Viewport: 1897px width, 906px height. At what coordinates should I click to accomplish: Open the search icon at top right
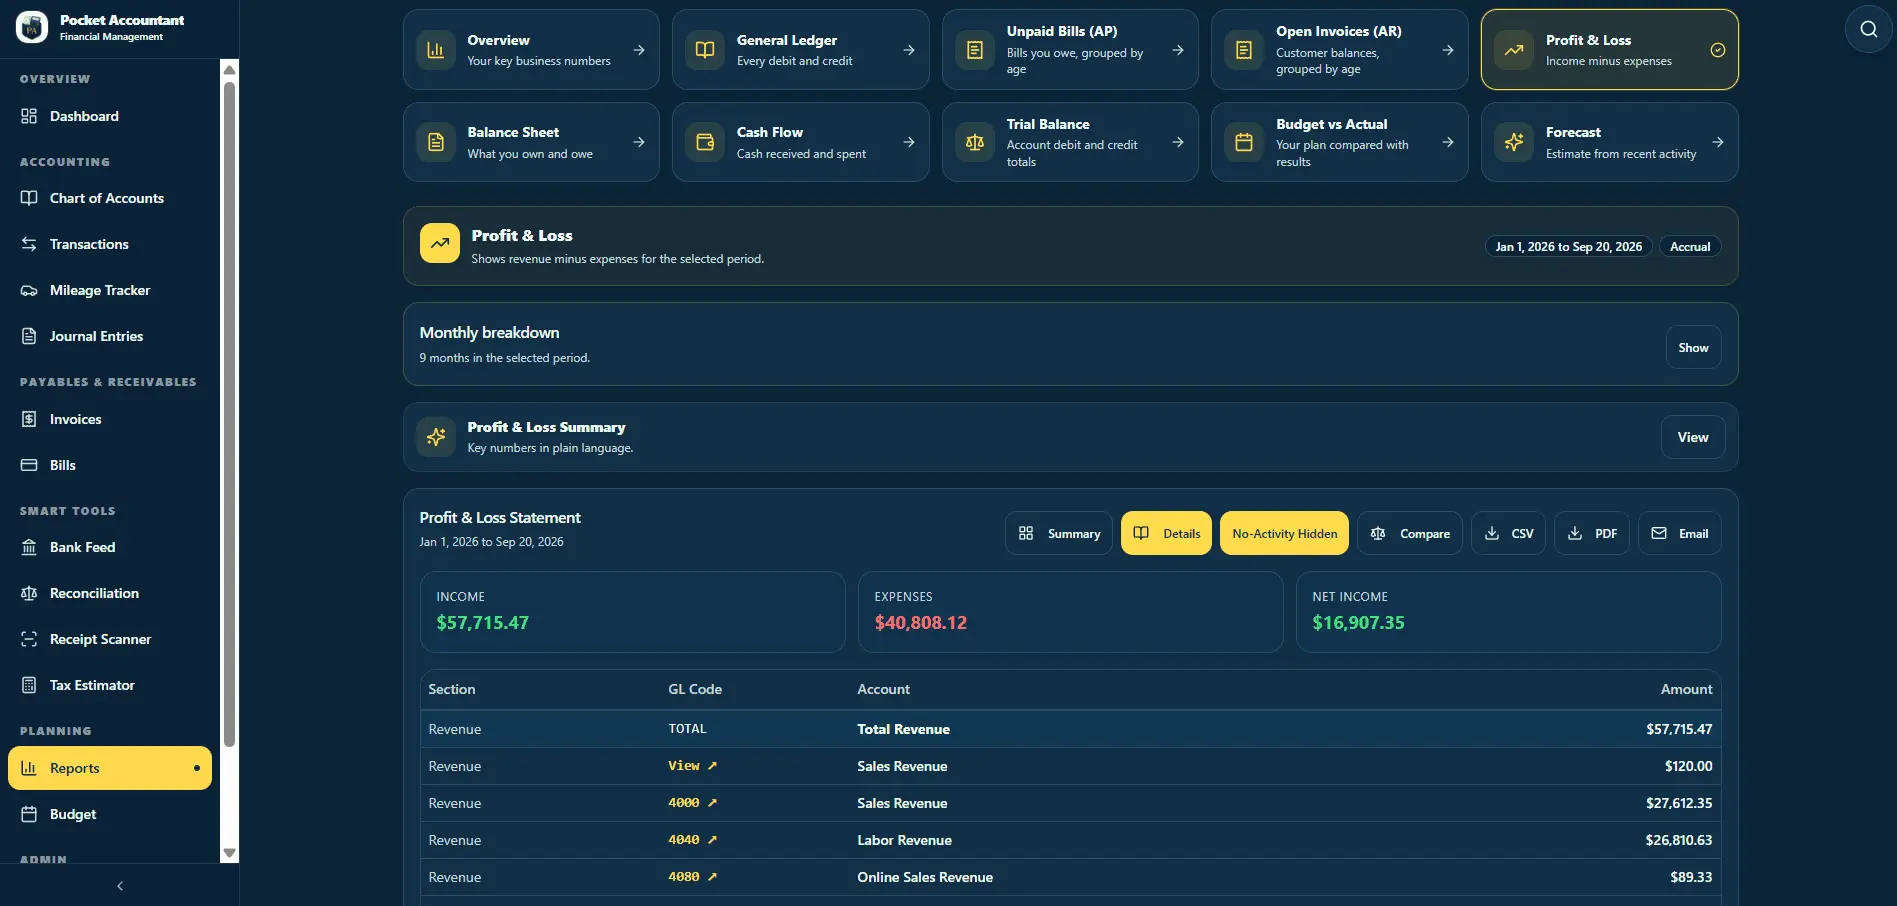click(1868, 29)
